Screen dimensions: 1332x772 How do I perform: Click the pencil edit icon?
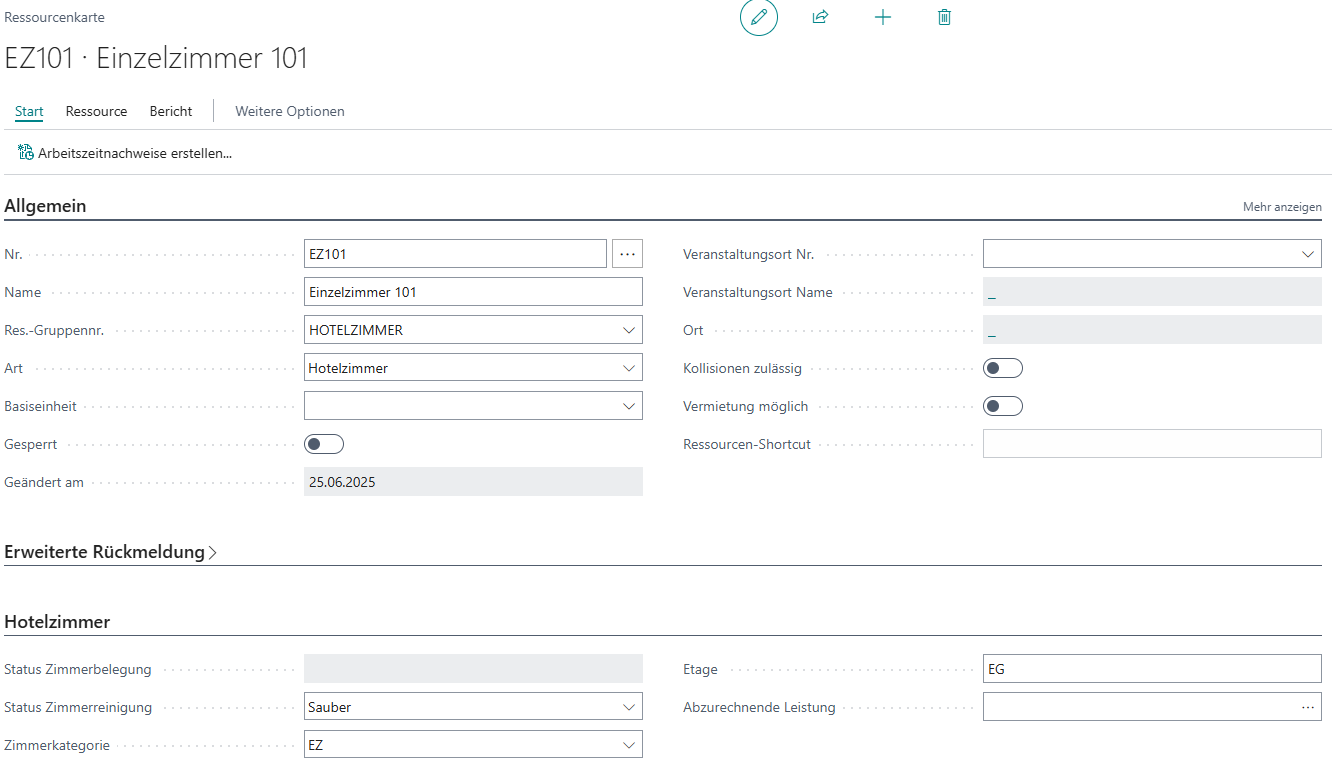[758, 18]
